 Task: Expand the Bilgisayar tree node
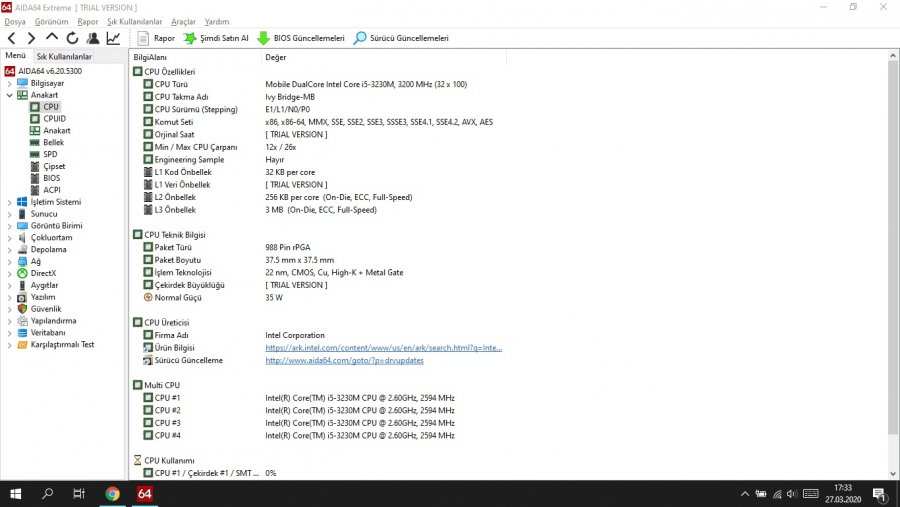pos(9,83)
